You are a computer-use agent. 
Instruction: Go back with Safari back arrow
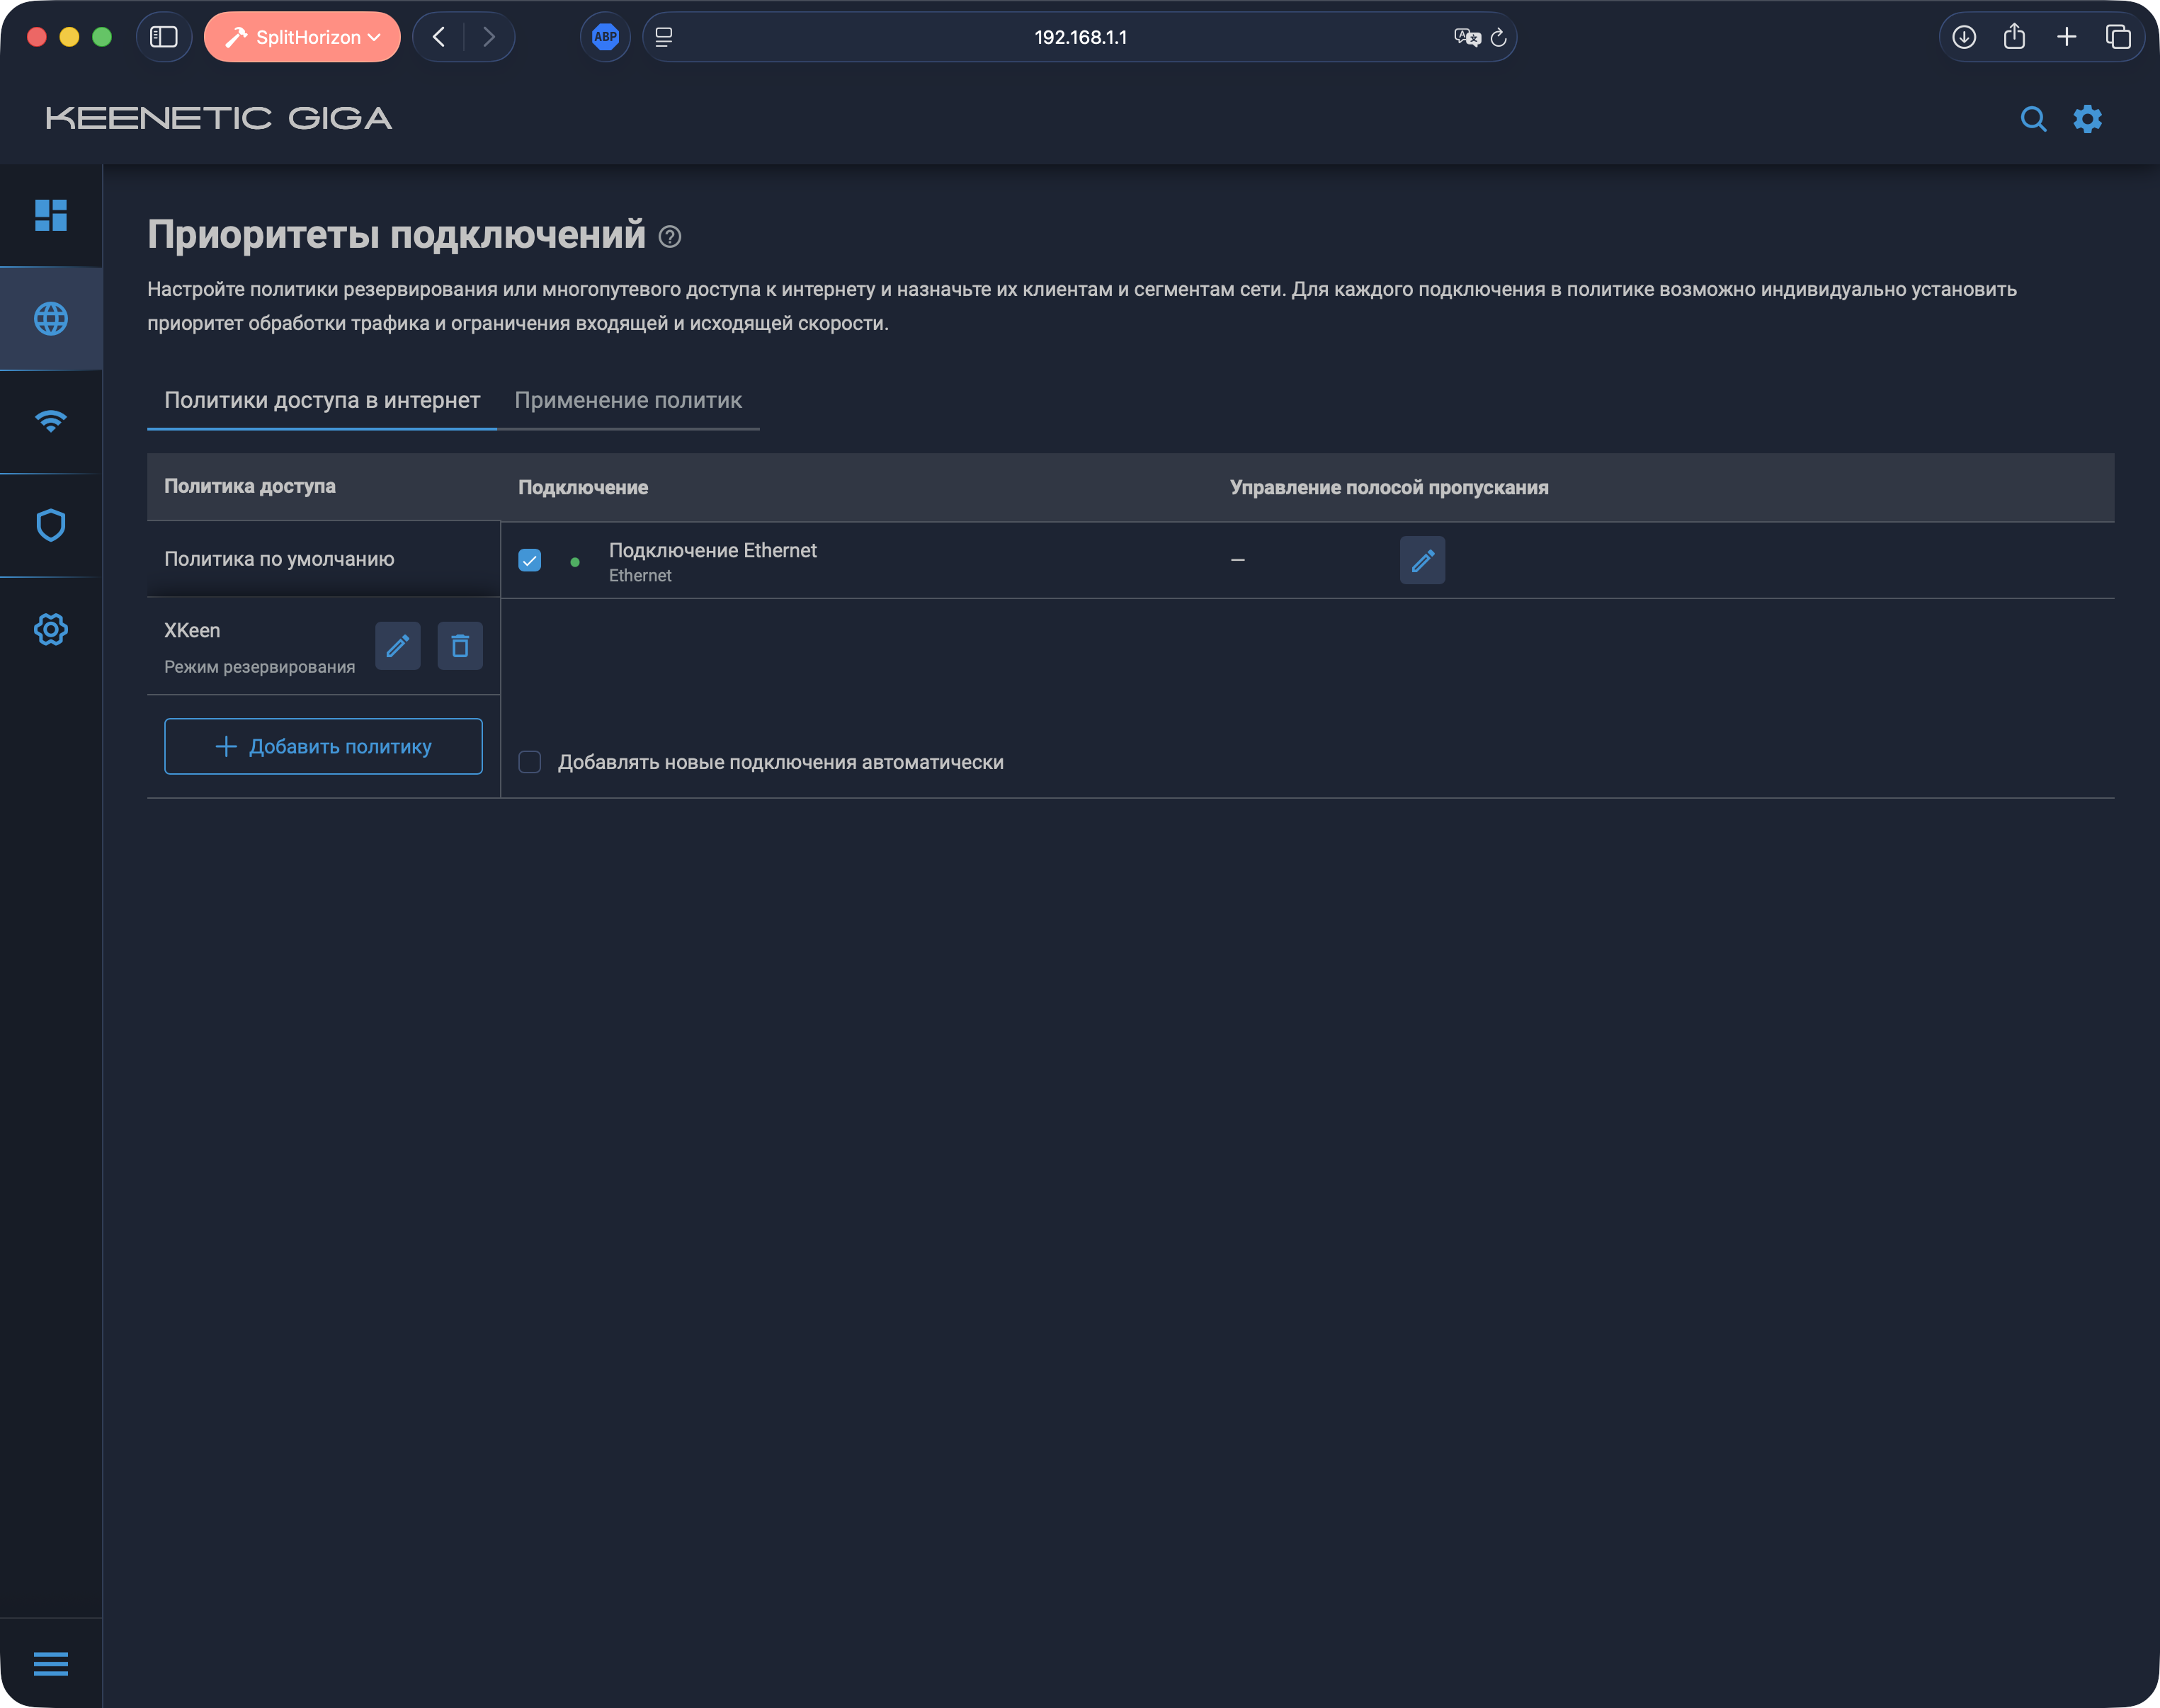pyautogui.click(x=438, y=37)
